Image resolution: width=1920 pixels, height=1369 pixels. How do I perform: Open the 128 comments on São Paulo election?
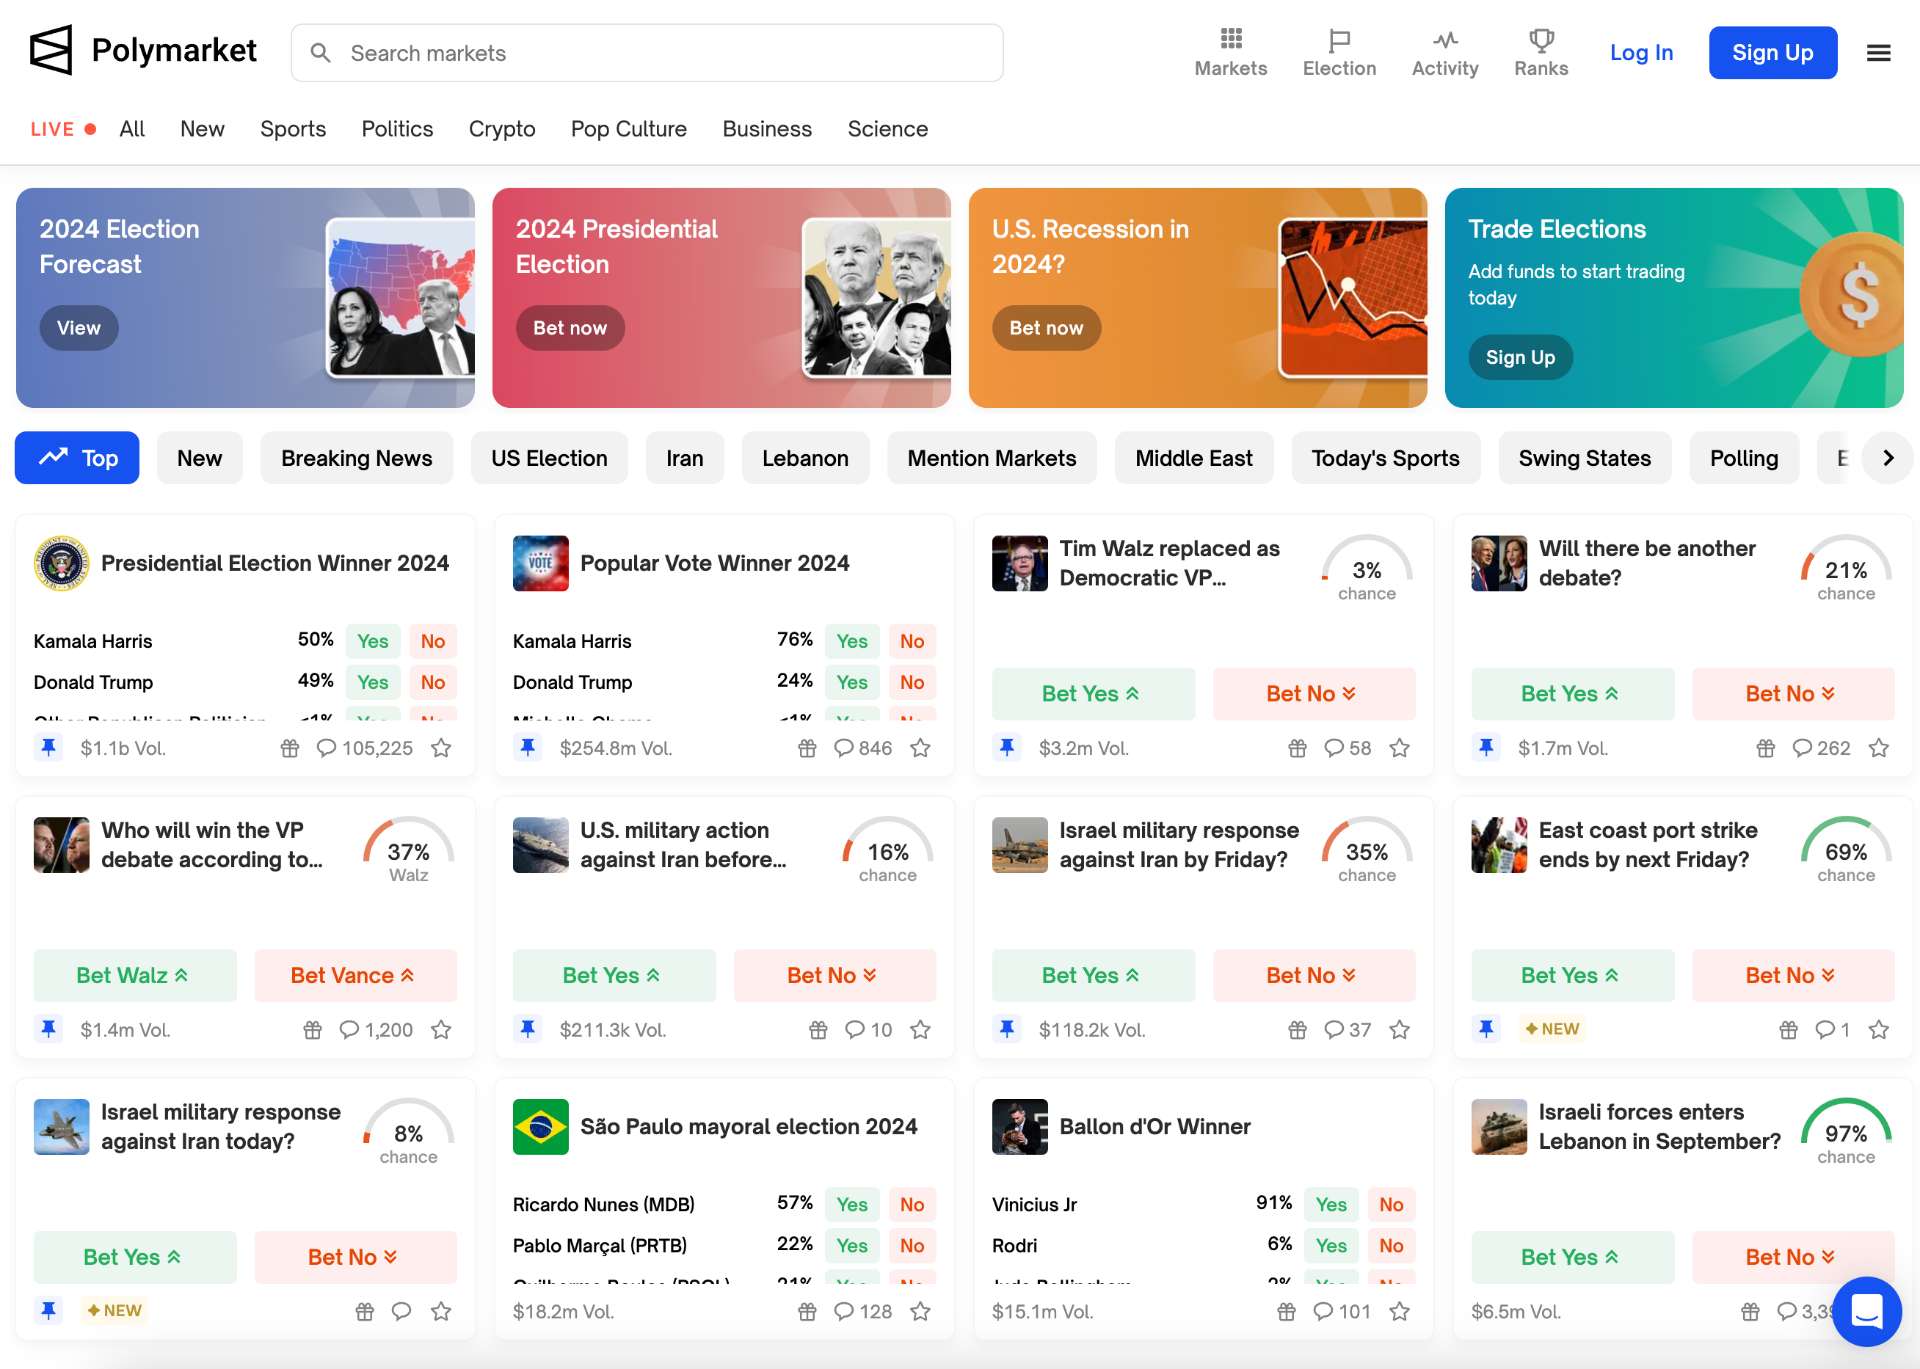point(863,1311)
